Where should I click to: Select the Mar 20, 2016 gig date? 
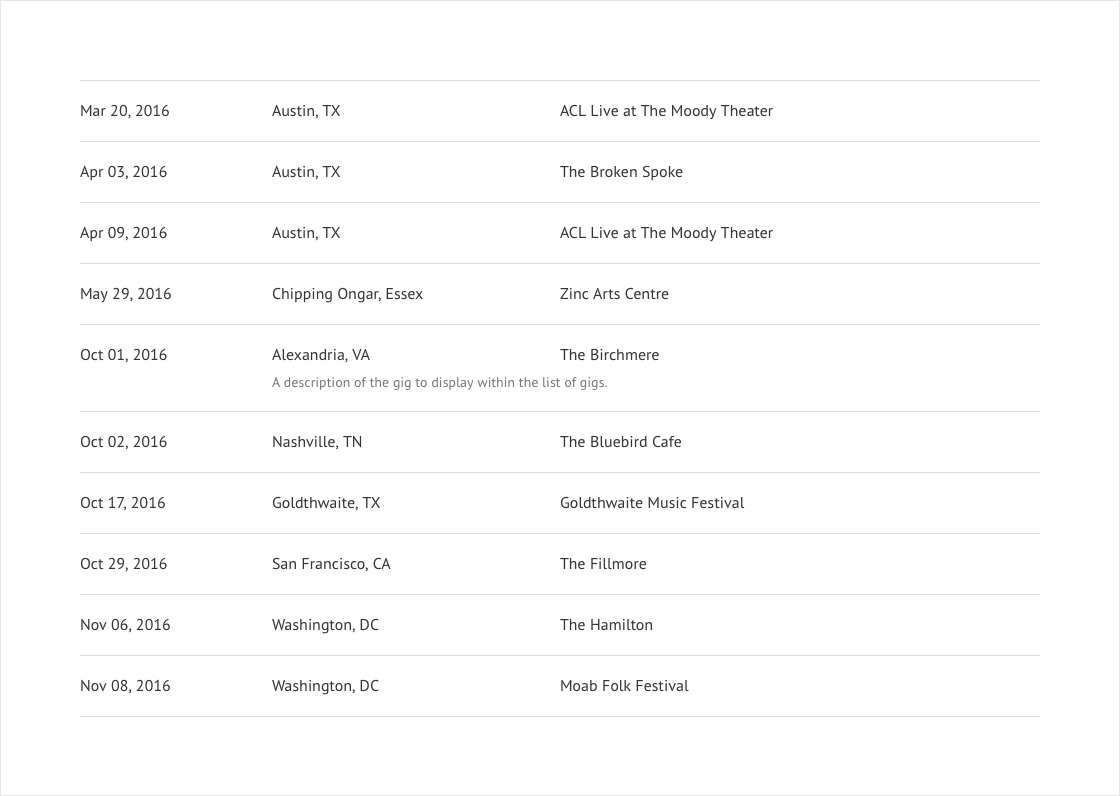click(x=125, y=111)
